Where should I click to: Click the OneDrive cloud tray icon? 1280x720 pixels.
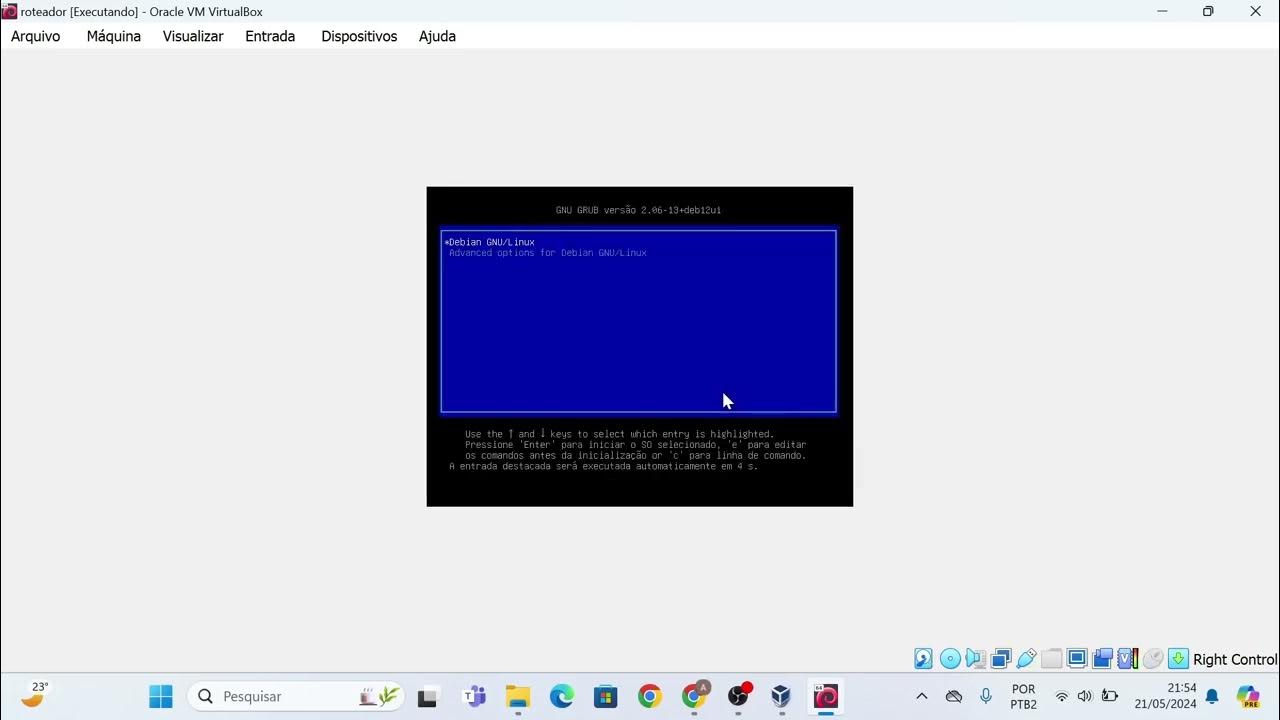coord(954,696)
